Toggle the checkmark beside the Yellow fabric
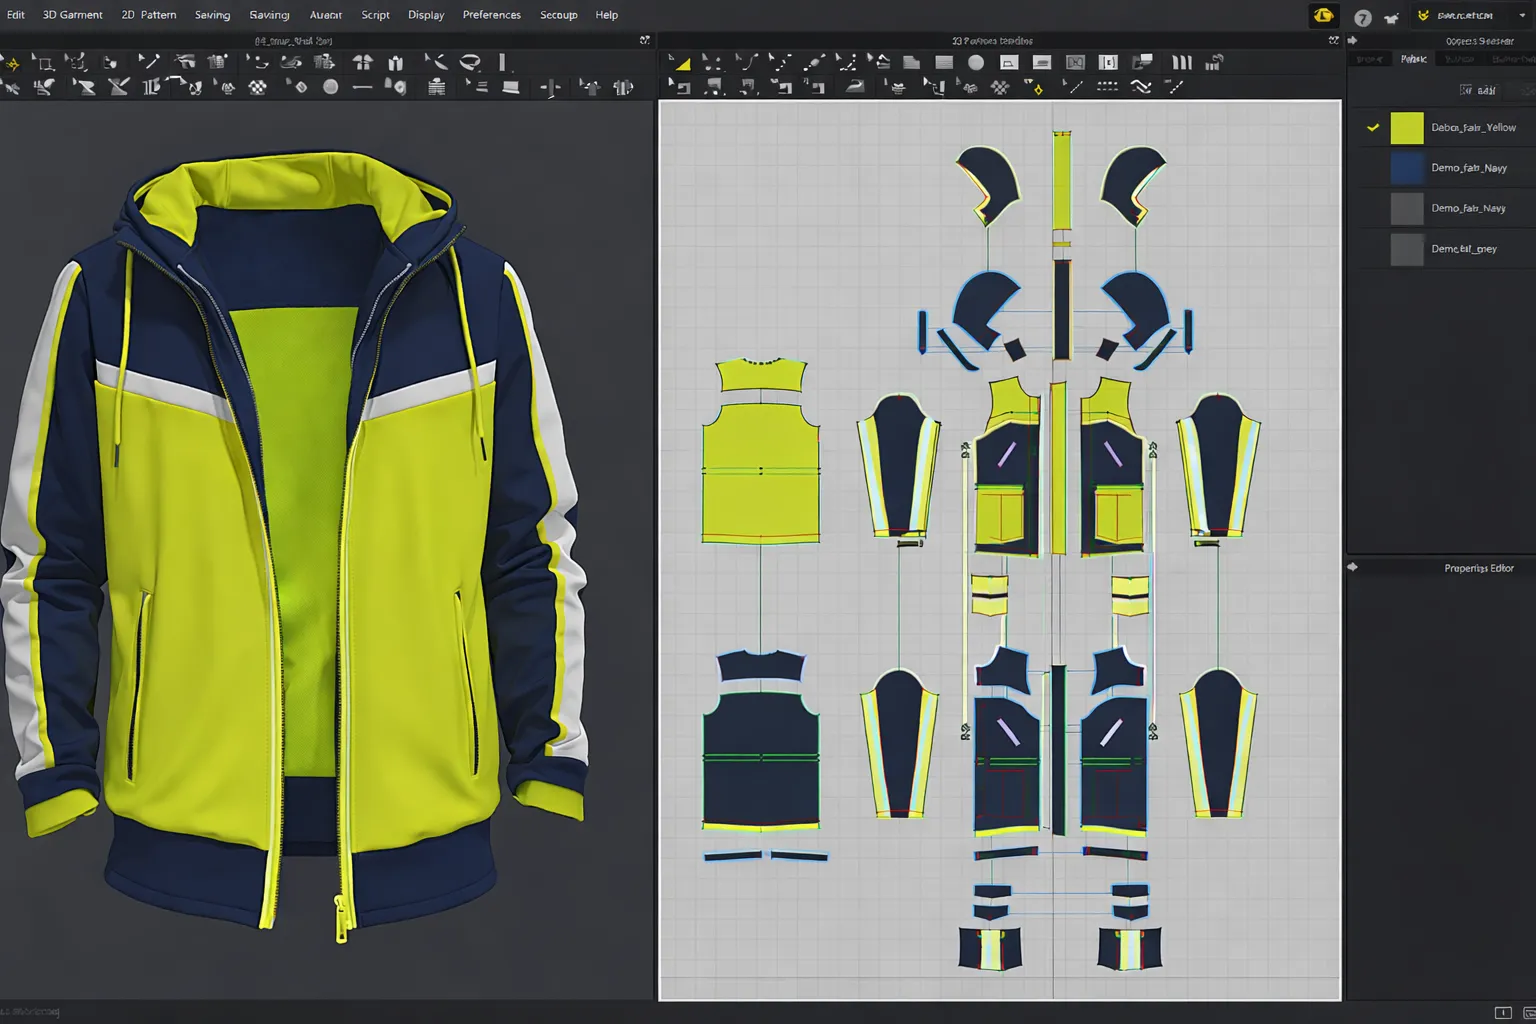The width and height of the screenshot is (1536, 1024). coord(1373,128)
